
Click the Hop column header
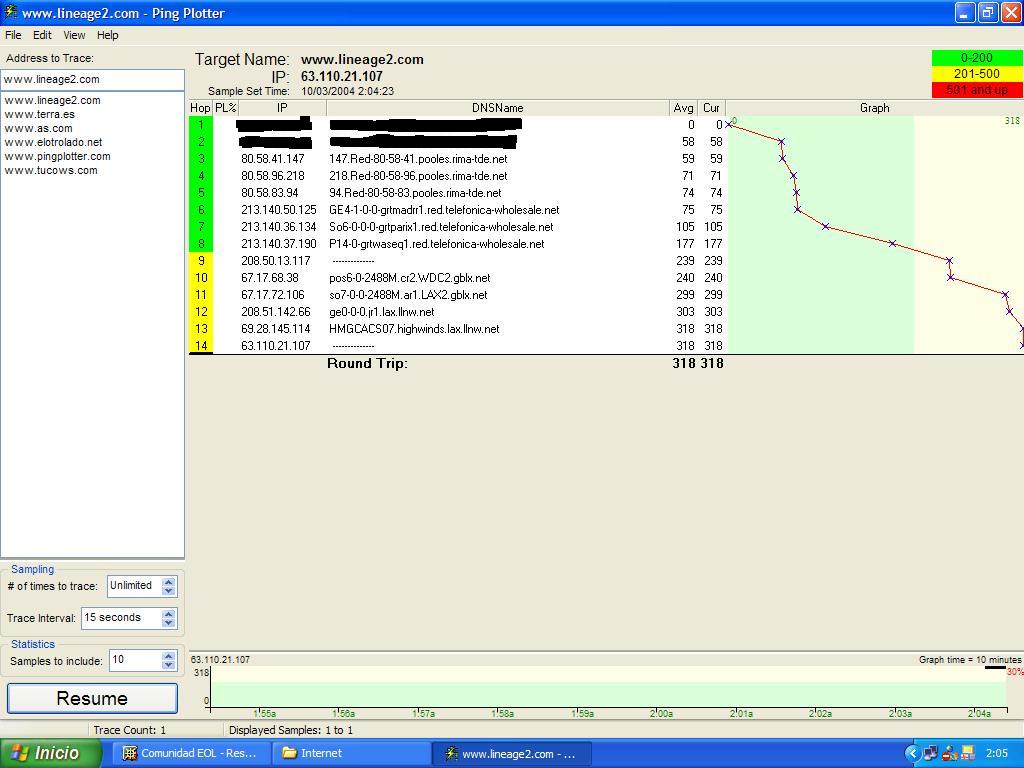[x=200, y=108]
